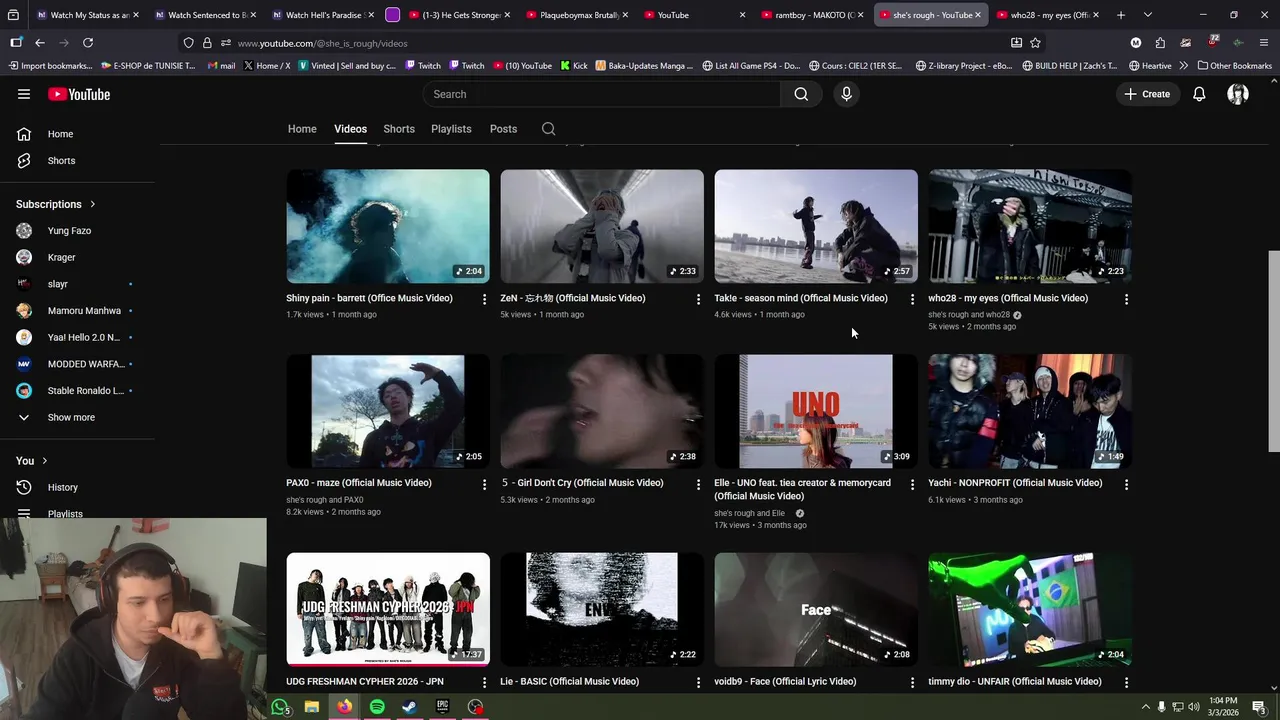Switch to the channel Home tab
The height and width of the screenshot is (720, 1280).
pos(302,129)
